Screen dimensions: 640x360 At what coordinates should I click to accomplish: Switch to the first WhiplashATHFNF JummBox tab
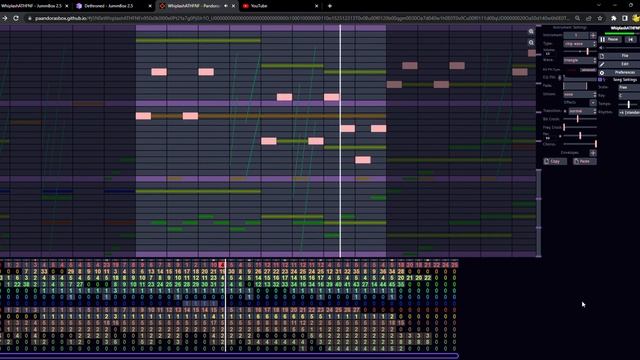click(32, 6)
